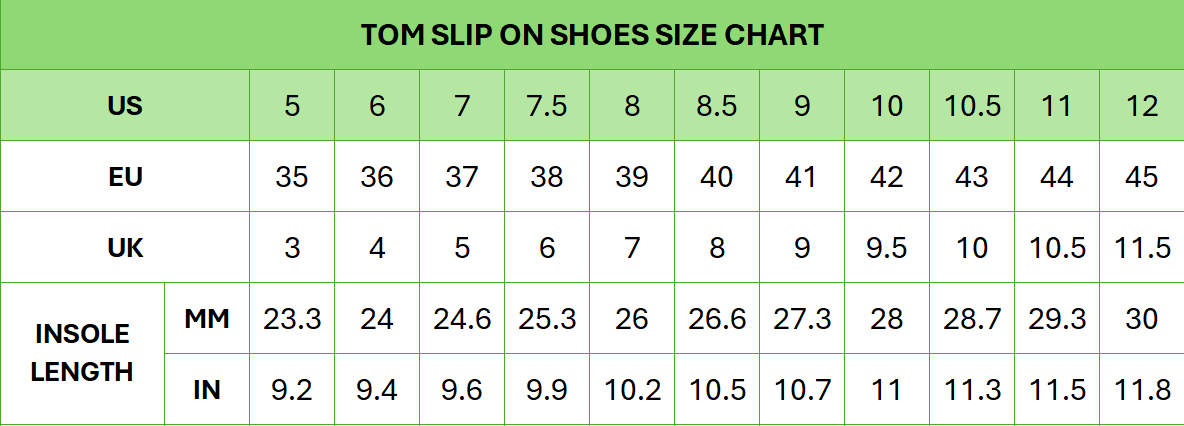Select the UK row header

(125, 247)
